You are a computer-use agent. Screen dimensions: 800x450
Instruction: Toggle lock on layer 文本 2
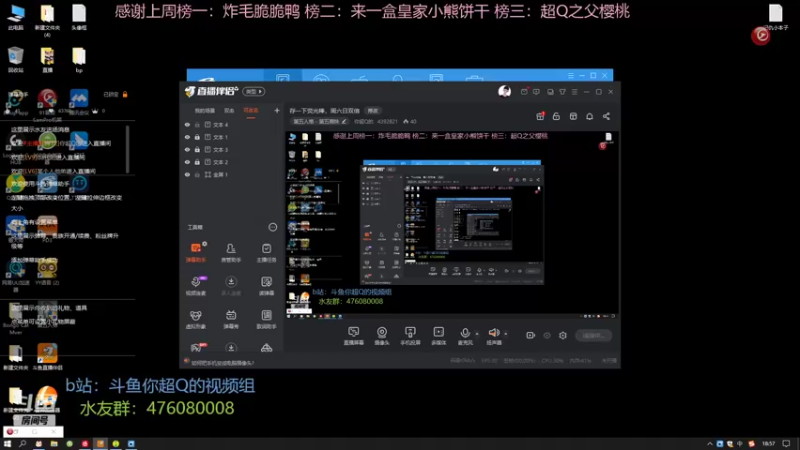(197, 162)
